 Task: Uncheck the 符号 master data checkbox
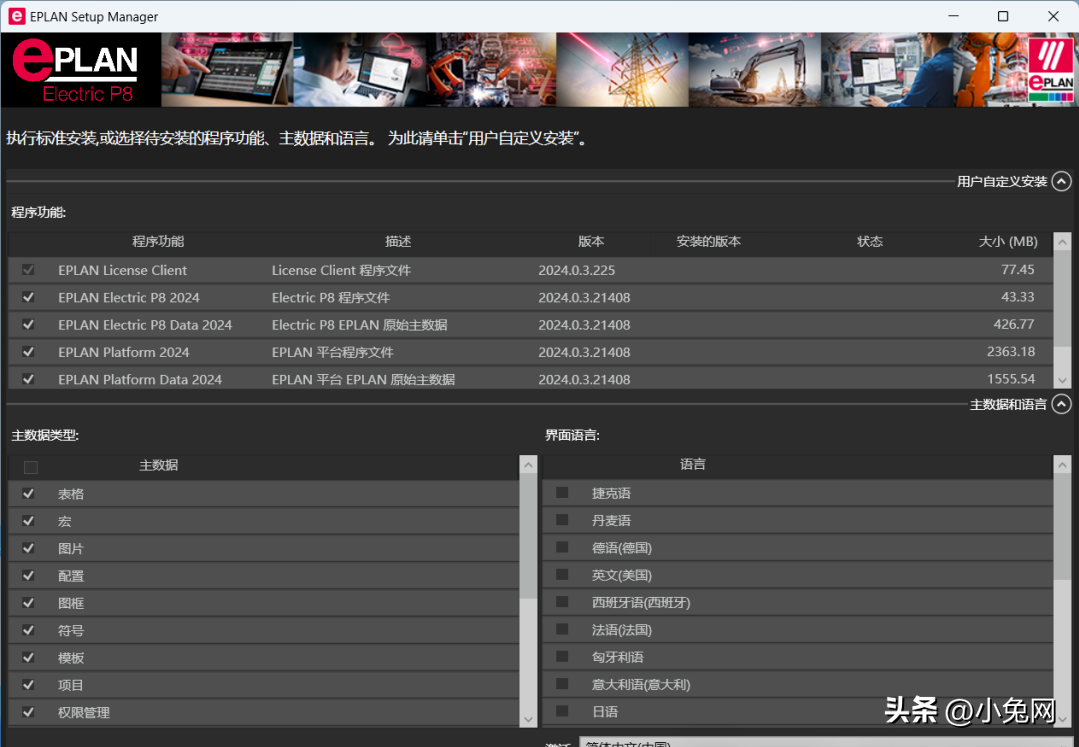click(28, 630)
